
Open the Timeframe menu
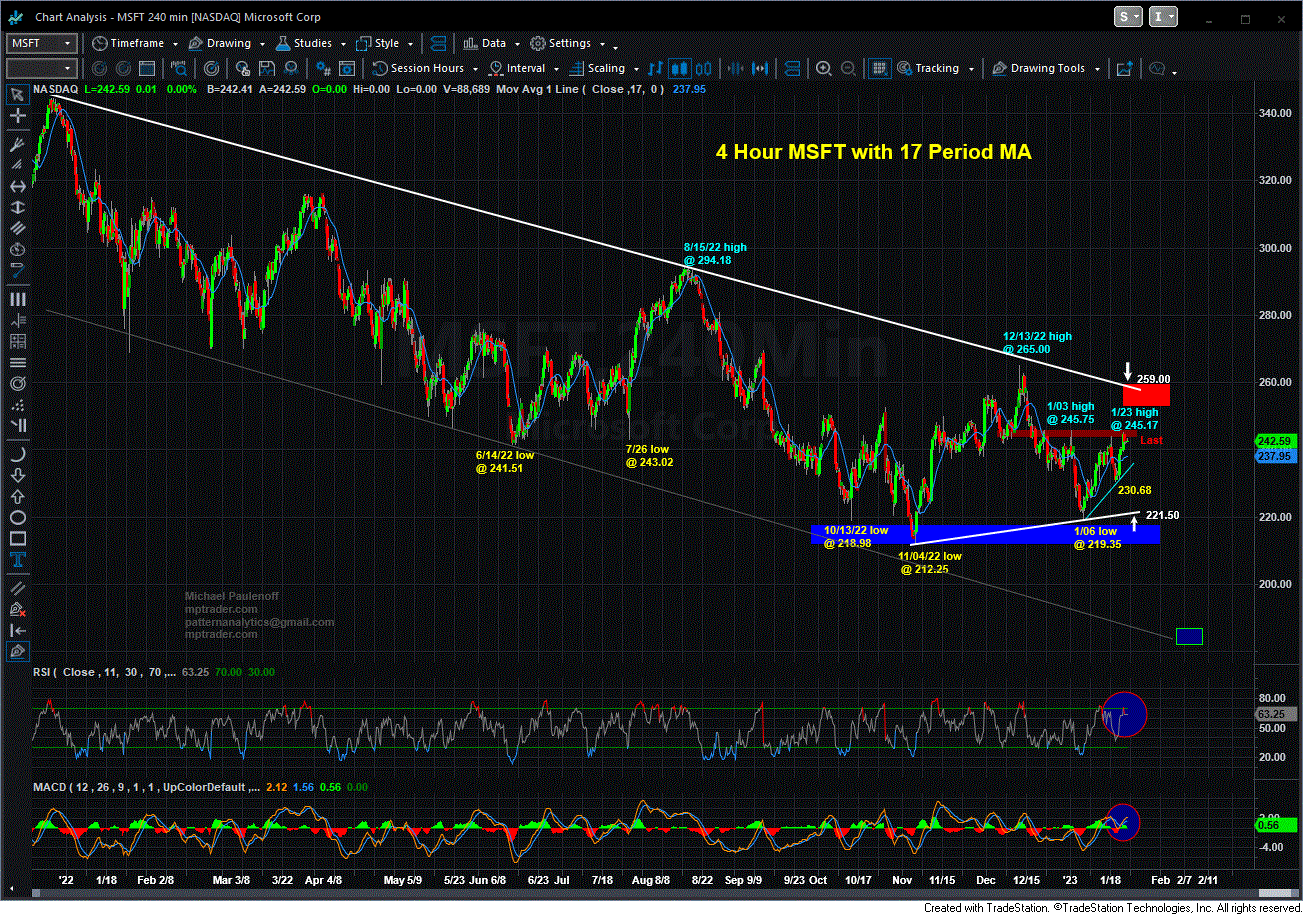point(126,43)
